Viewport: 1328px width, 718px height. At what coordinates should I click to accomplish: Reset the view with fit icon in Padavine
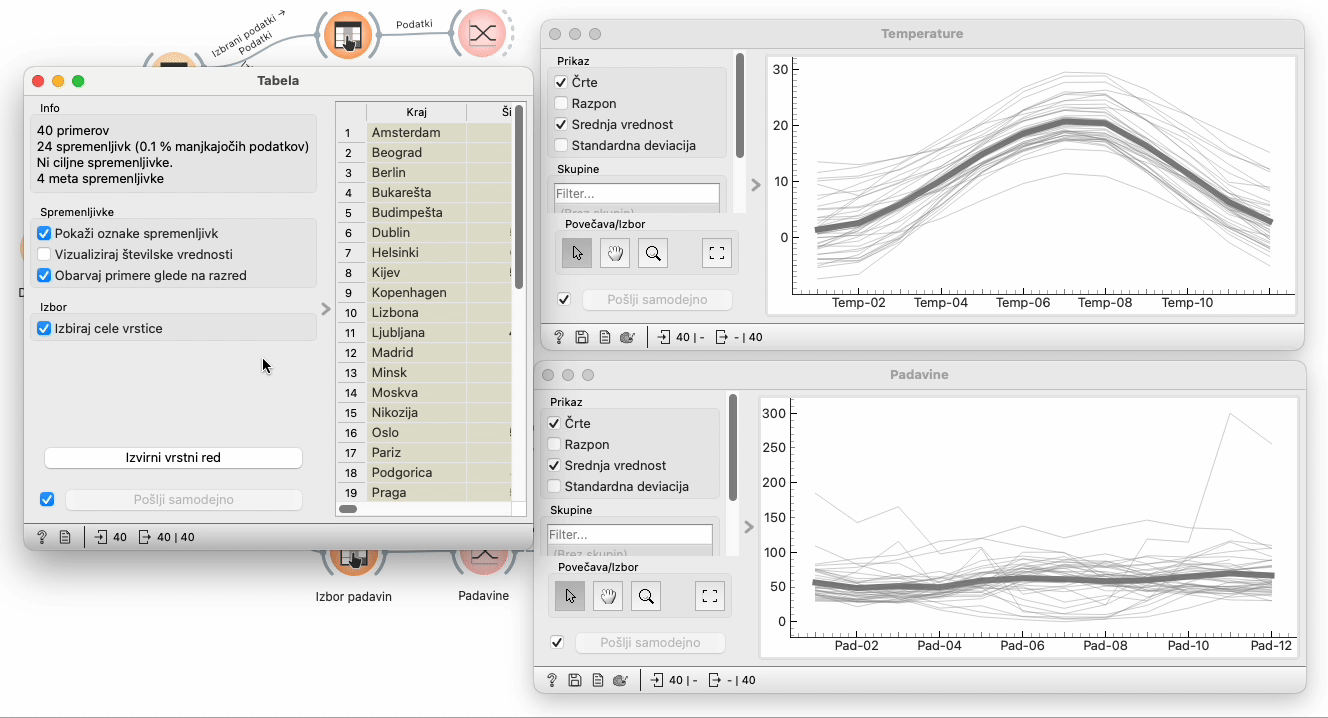[x=710, y=597]
